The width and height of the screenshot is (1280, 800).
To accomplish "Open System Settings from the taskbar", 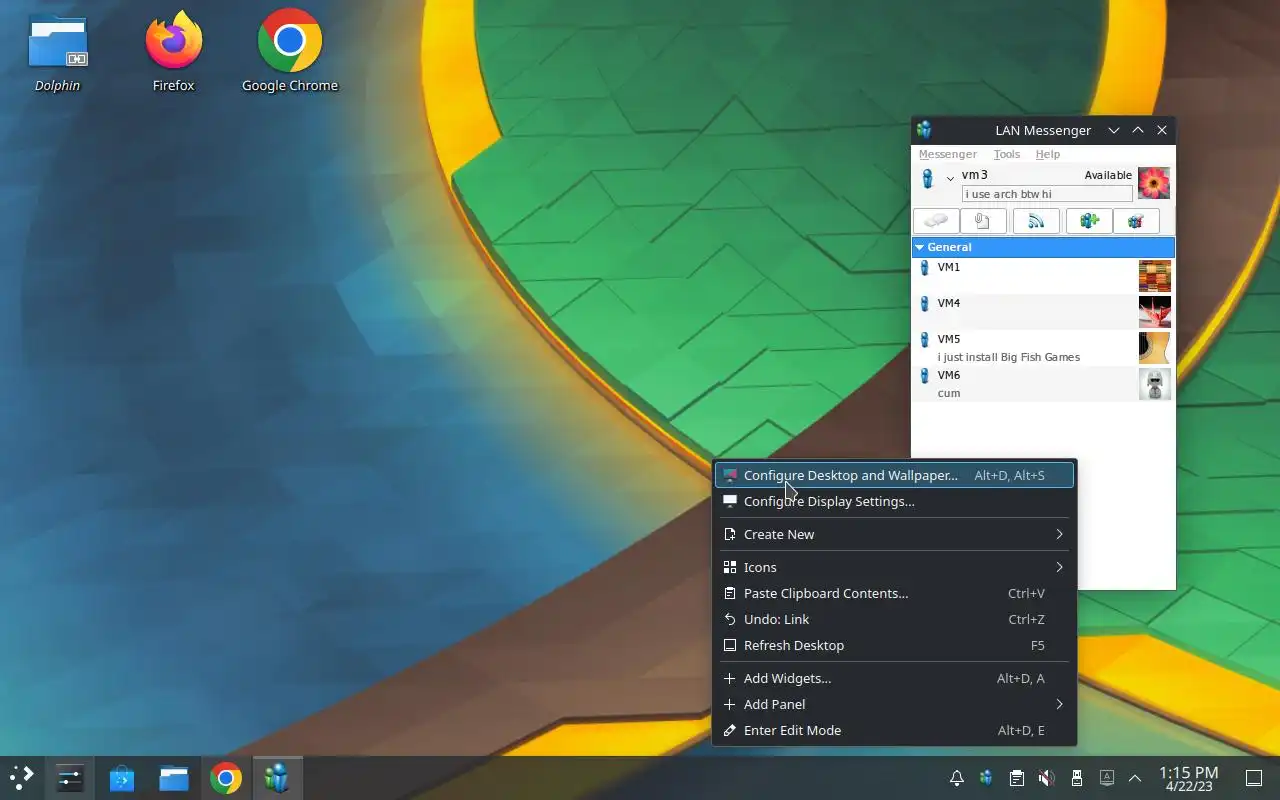I will [x=70, y=777].
